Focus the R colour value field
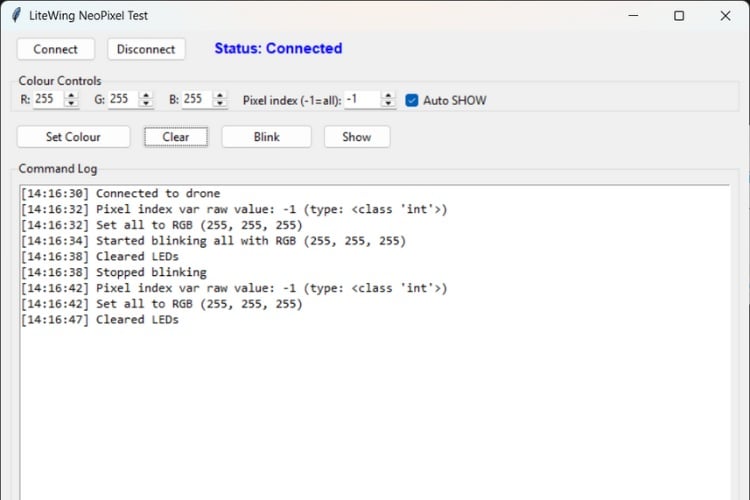Screen dimensions: 750x500 (x=47, y=100)
